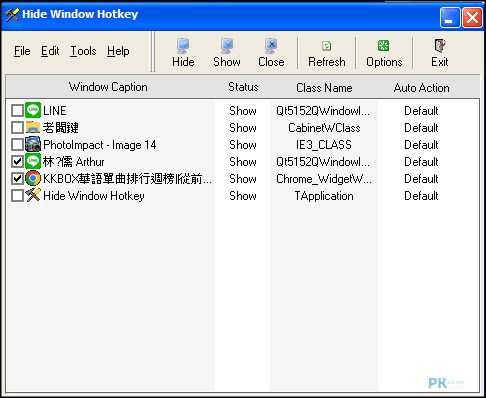This screenshot has height=398, width=486.
Task: Minimize the Hide Window Hotkey window
Action: (450, 17)
